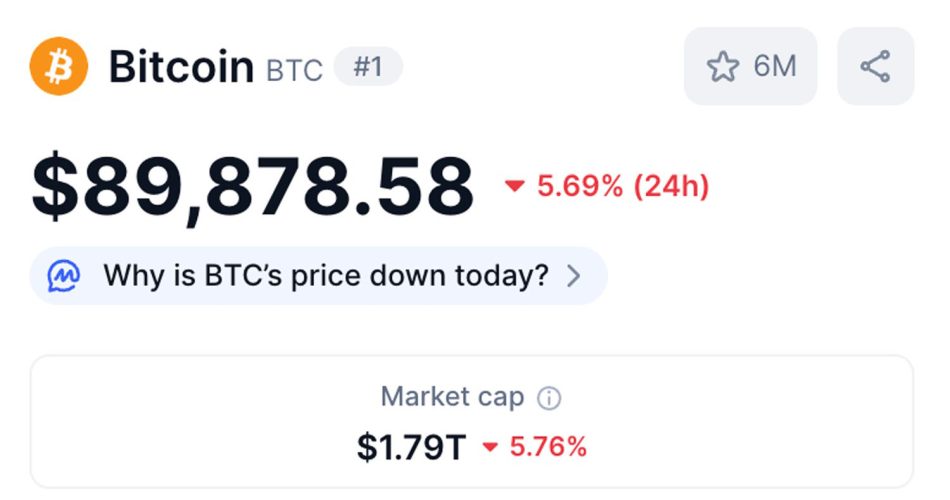Click the star watchlist icon
This screenshot has width=950, height=500.
(722, 67)
